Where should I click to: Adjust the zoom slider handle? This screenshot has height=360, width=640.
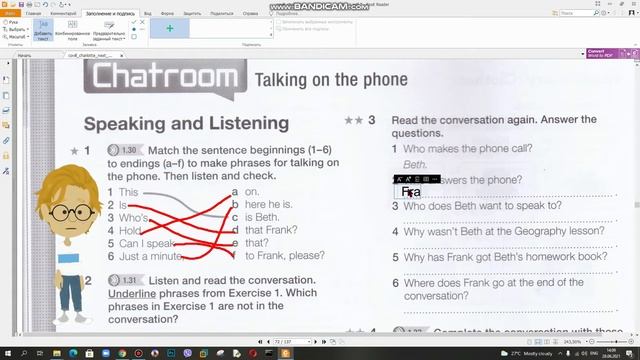click(x=616, y=342)
